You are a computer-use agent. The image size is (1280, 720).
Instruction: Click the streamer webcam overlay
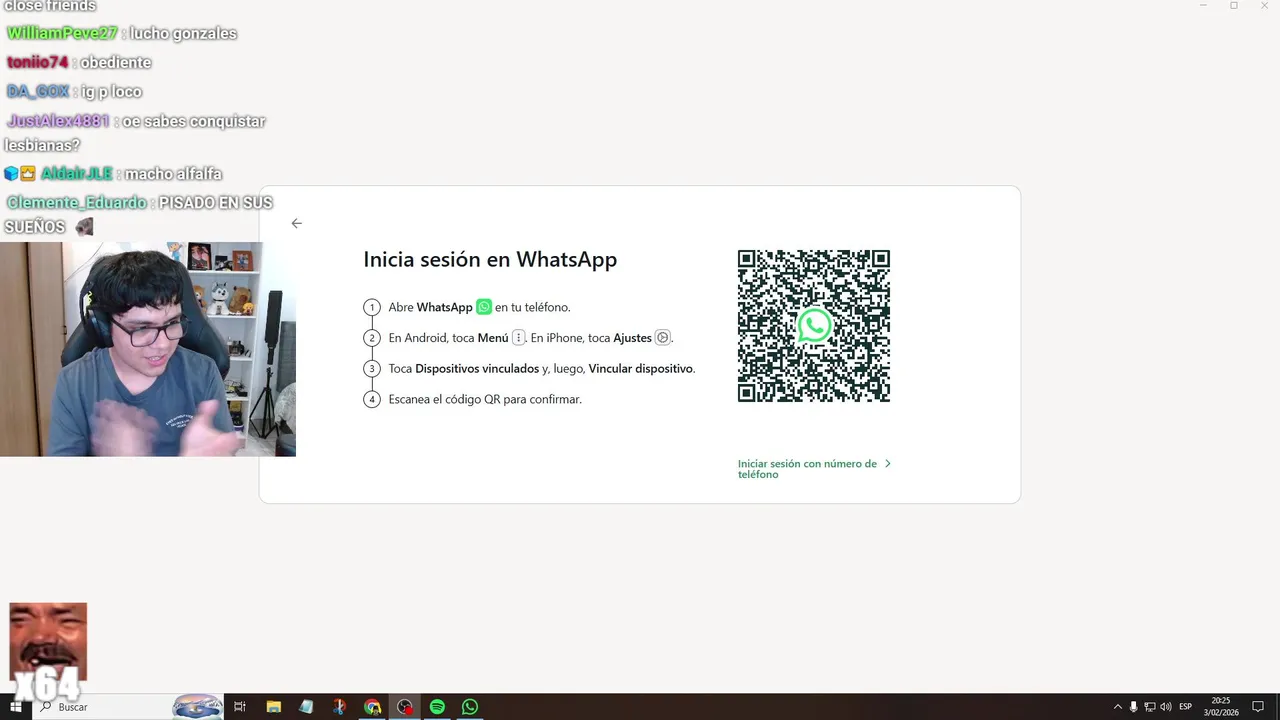[148, 349]
